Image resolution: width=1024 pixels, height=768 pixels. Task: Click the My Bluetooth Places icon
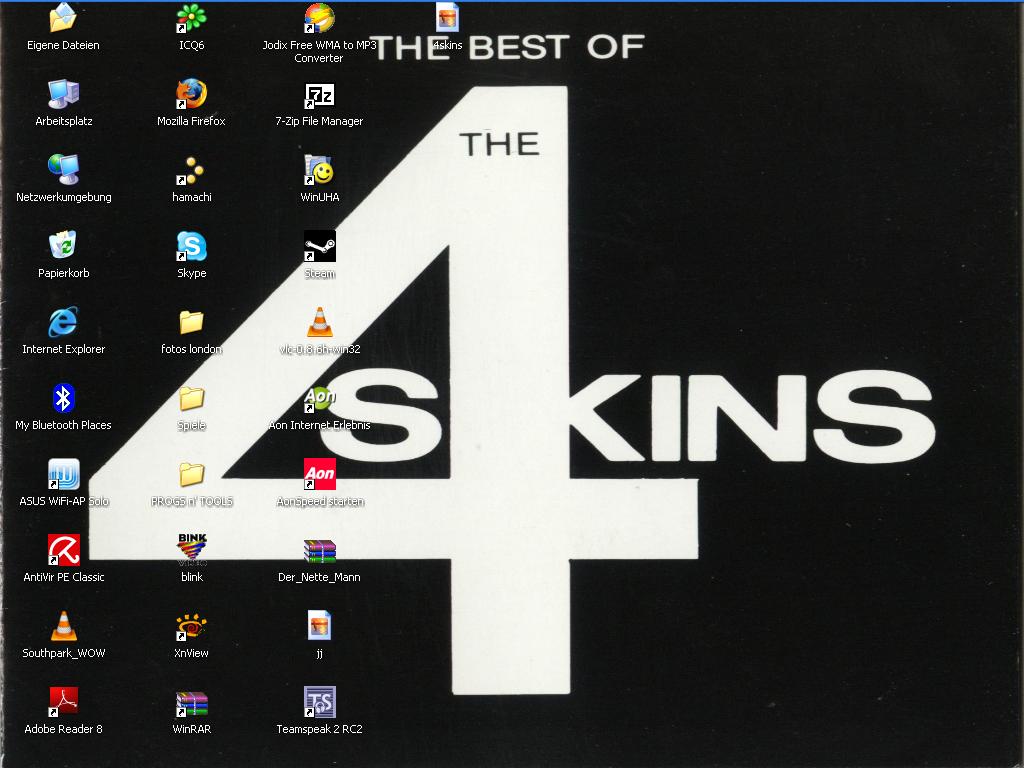click(x=63, y=399)
